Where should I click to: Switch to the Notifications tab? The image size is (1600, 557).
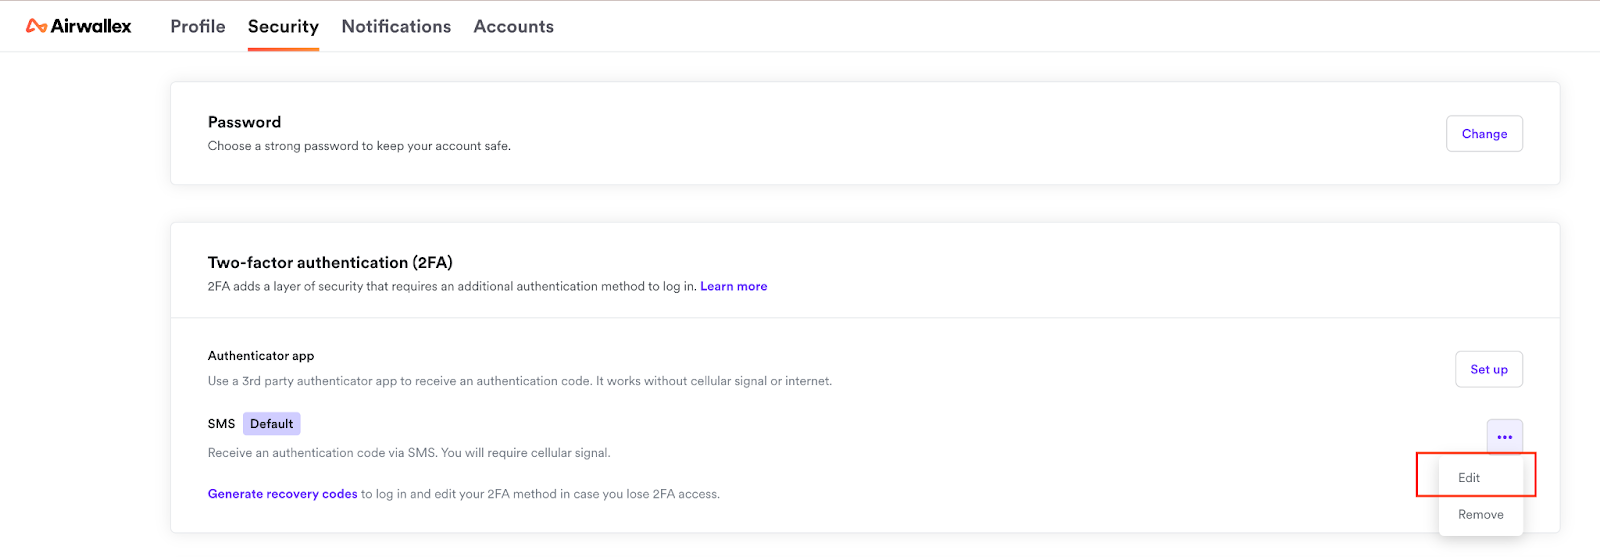(x=396, y=26)
